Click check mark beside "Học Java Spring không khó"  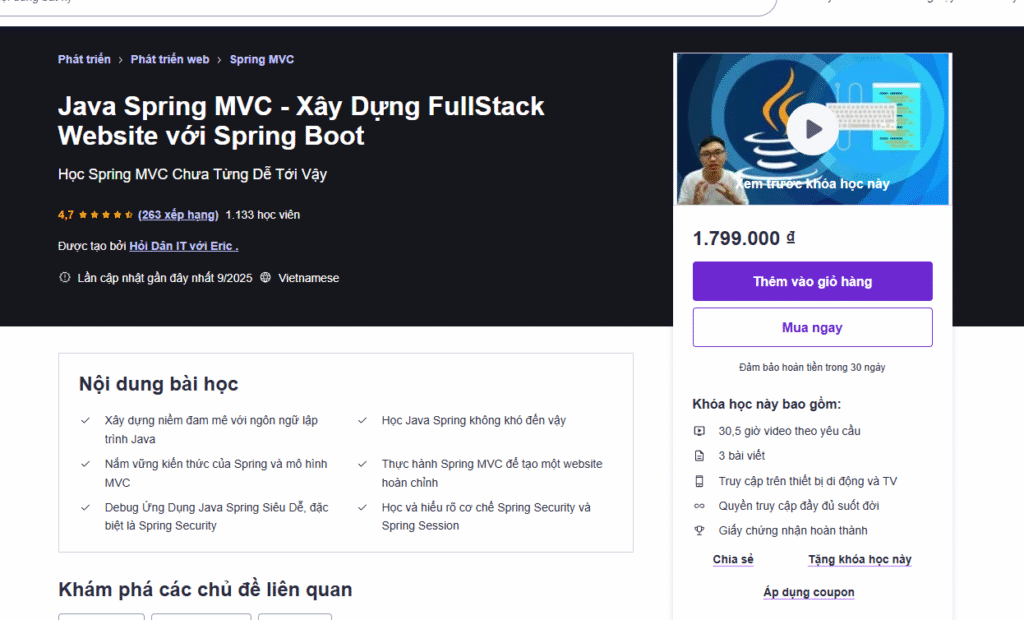tap(363, 421)
